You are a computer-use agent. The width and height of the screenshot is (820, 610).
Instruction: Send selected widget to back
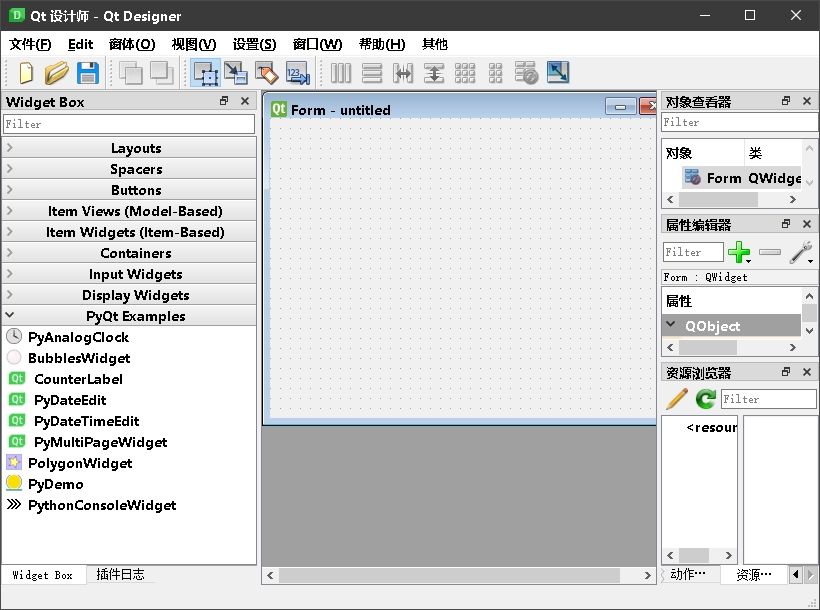point(131,73)
